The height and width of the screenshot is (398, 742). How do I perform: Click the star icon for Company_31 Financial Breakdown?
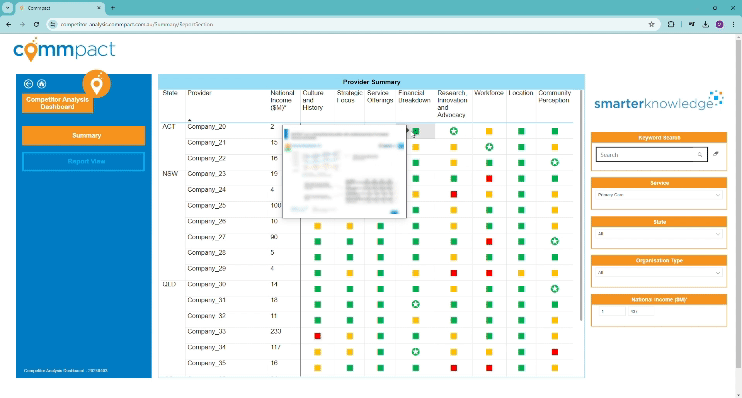[415, 304]
